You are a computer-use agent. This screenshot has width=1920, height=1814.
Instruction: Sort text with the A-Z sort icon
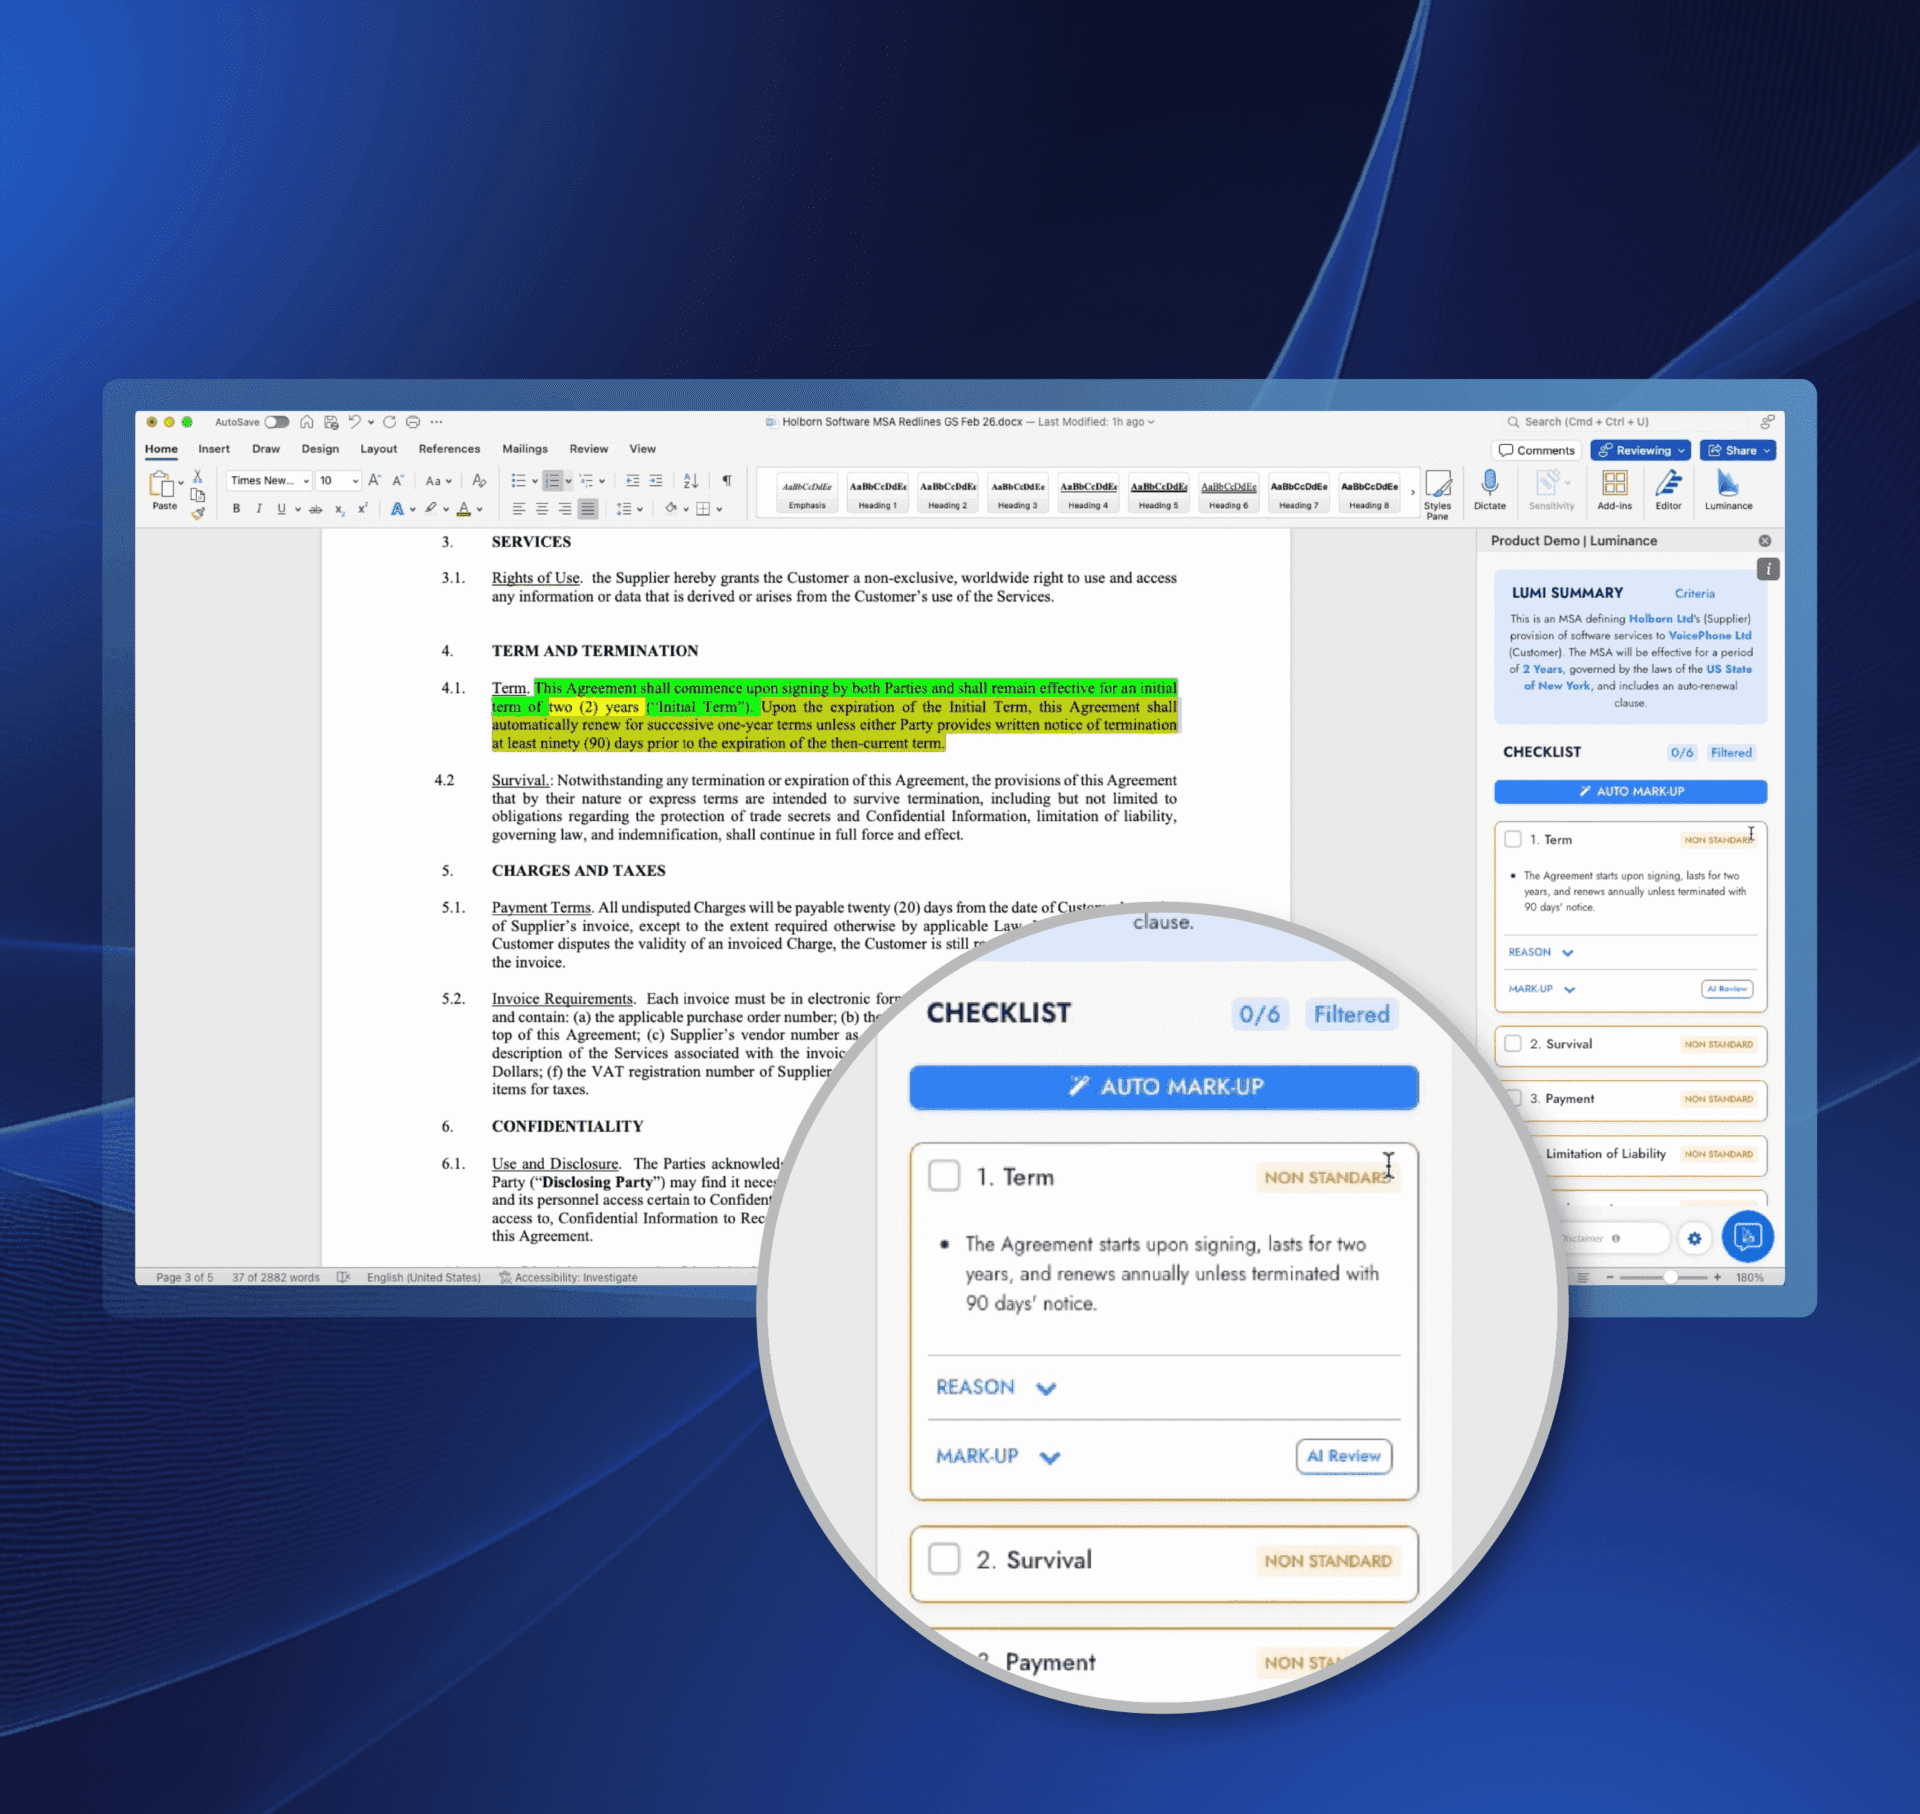[x=691, y=480]
